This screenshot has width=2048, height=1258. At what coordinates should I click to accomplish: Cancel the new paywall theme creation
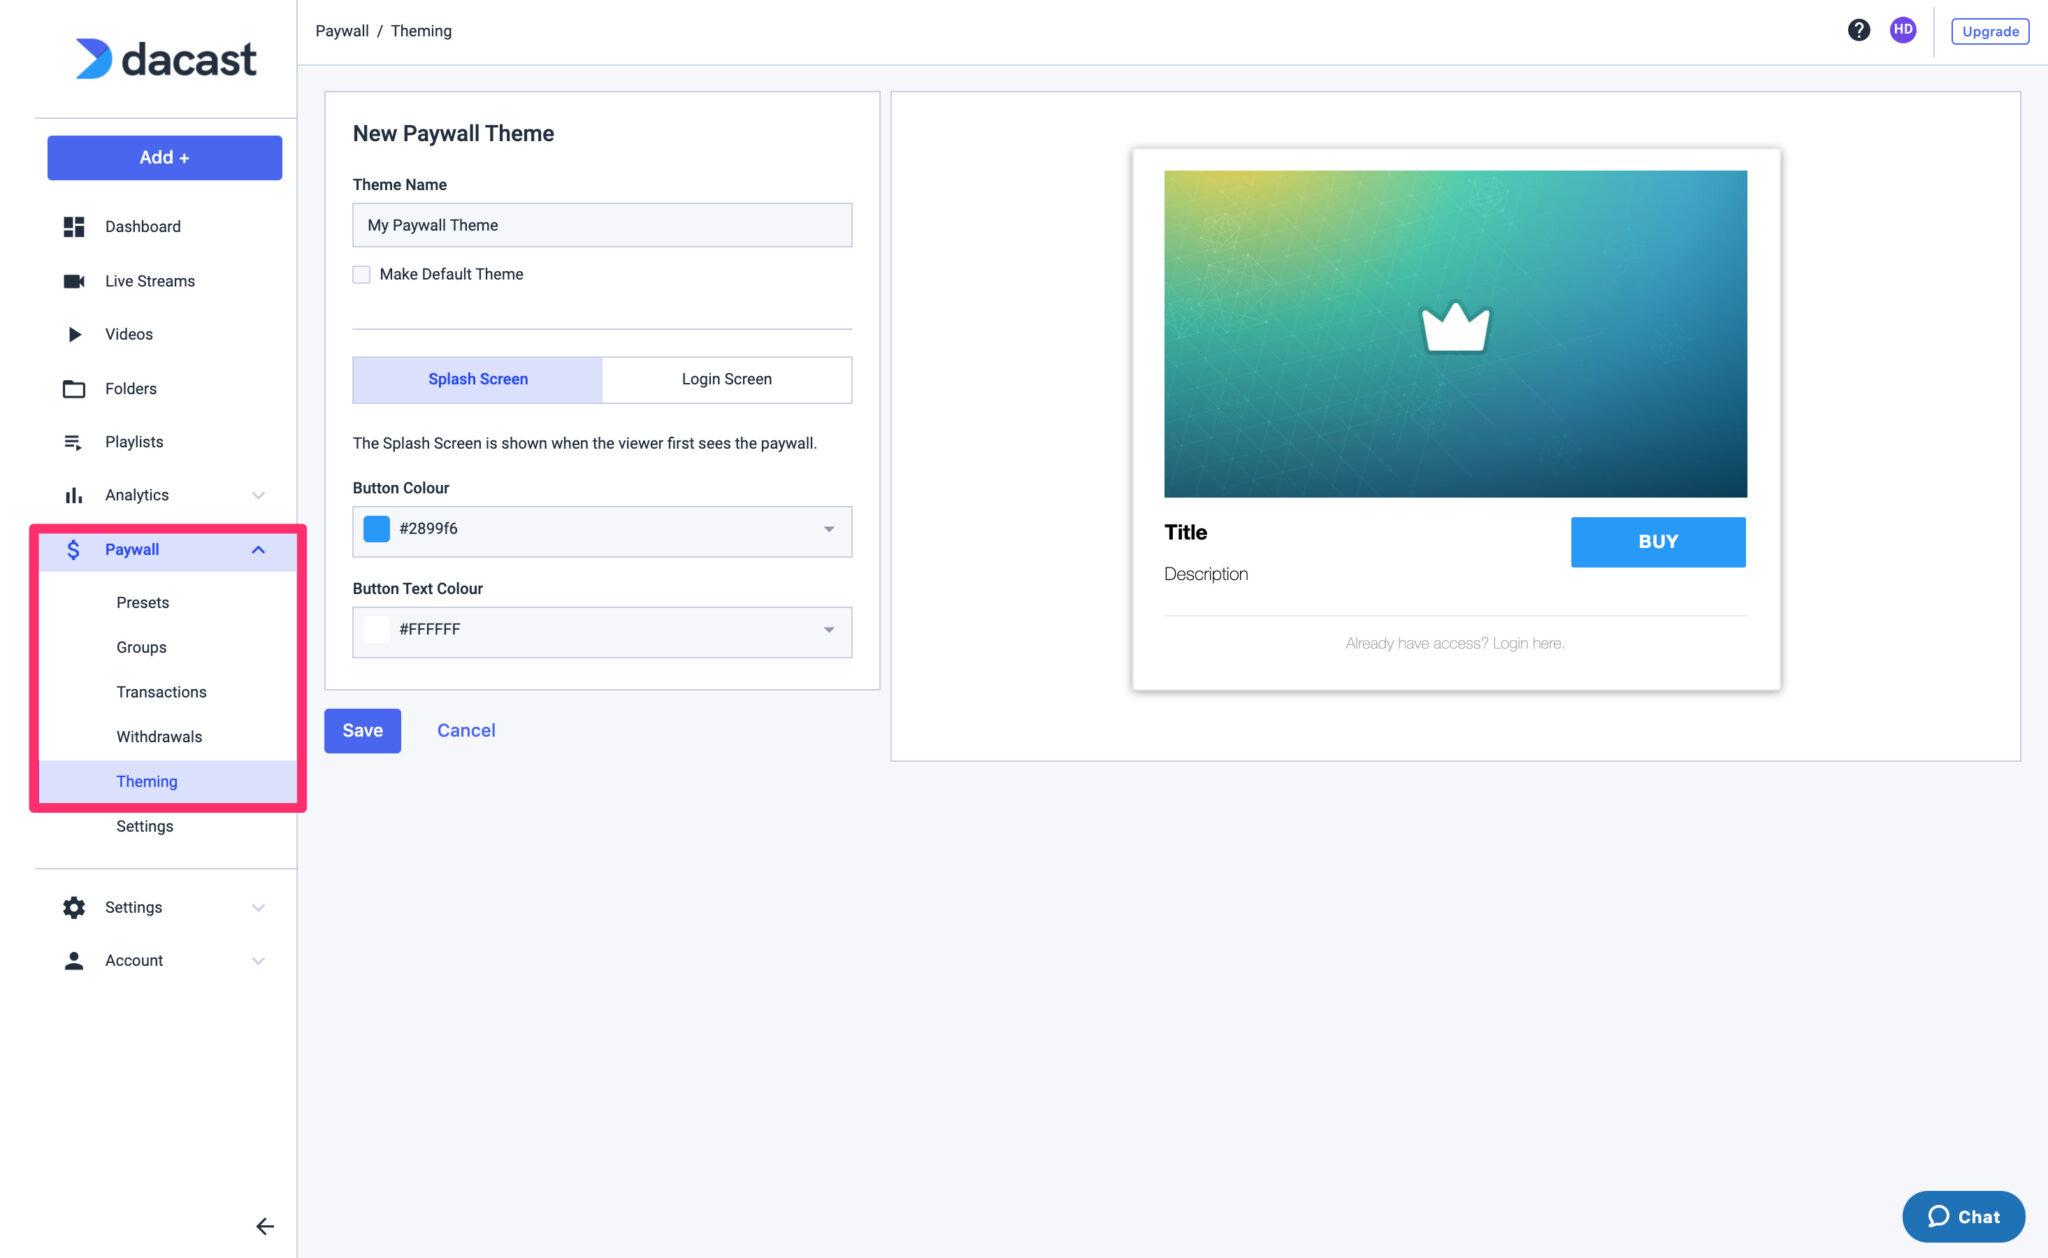click(465, 730)
